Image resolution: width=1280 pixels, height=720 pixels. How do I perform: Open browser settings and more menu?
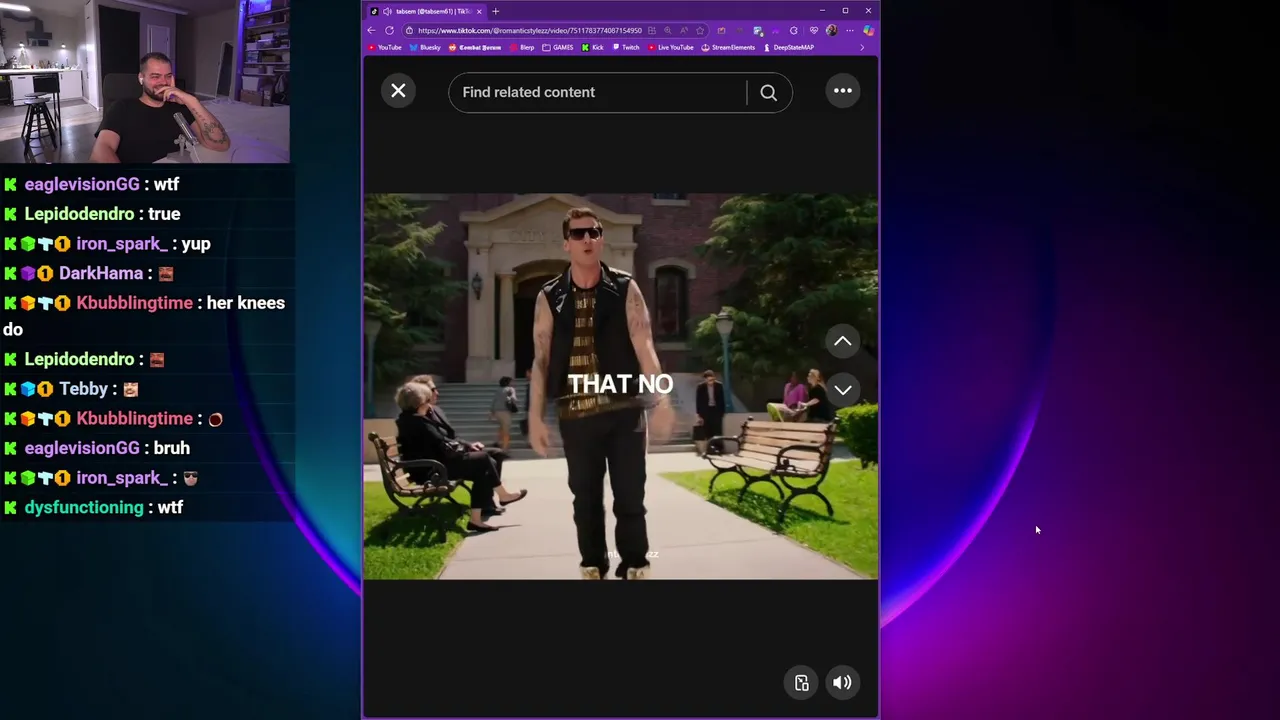[x=850, y=30]
